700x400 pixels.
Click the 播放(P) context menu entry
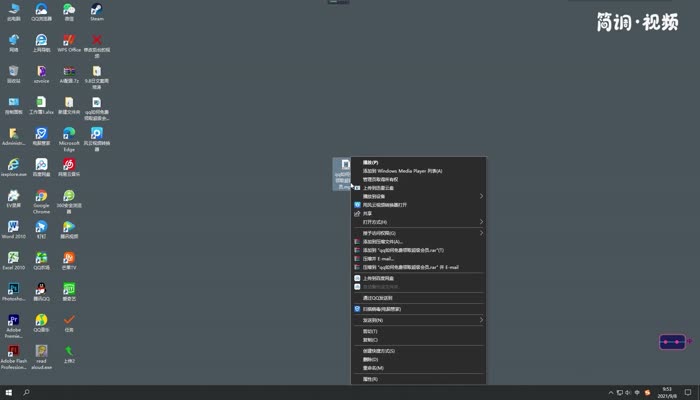[370, 162]
